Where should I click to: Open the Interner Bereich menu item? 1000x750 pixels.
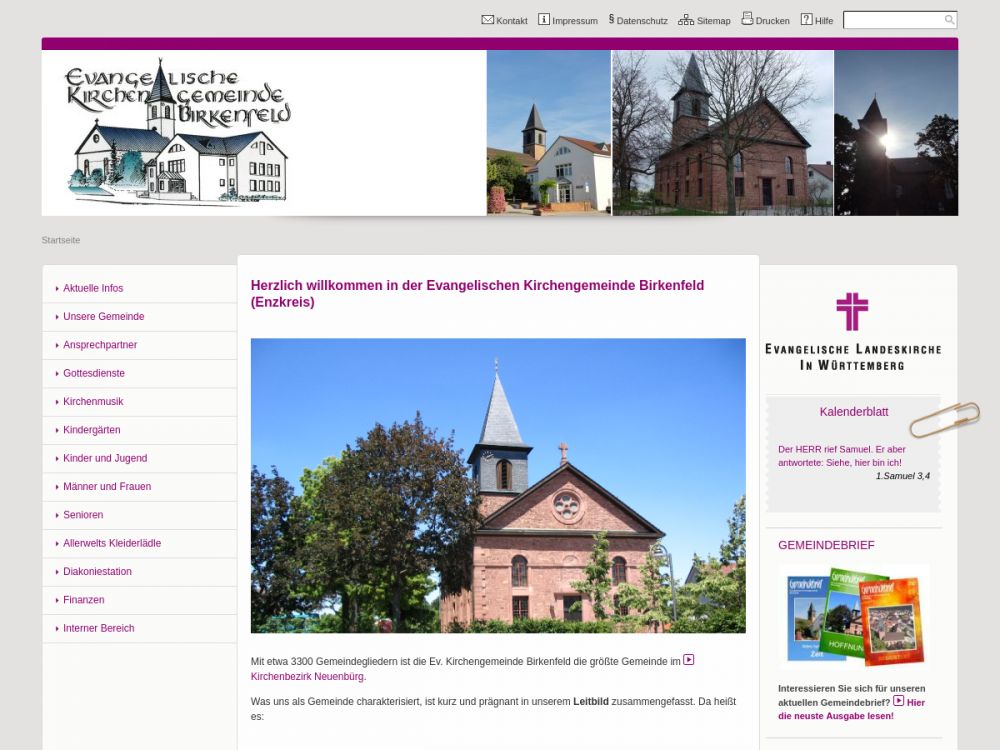click(98, 628)
